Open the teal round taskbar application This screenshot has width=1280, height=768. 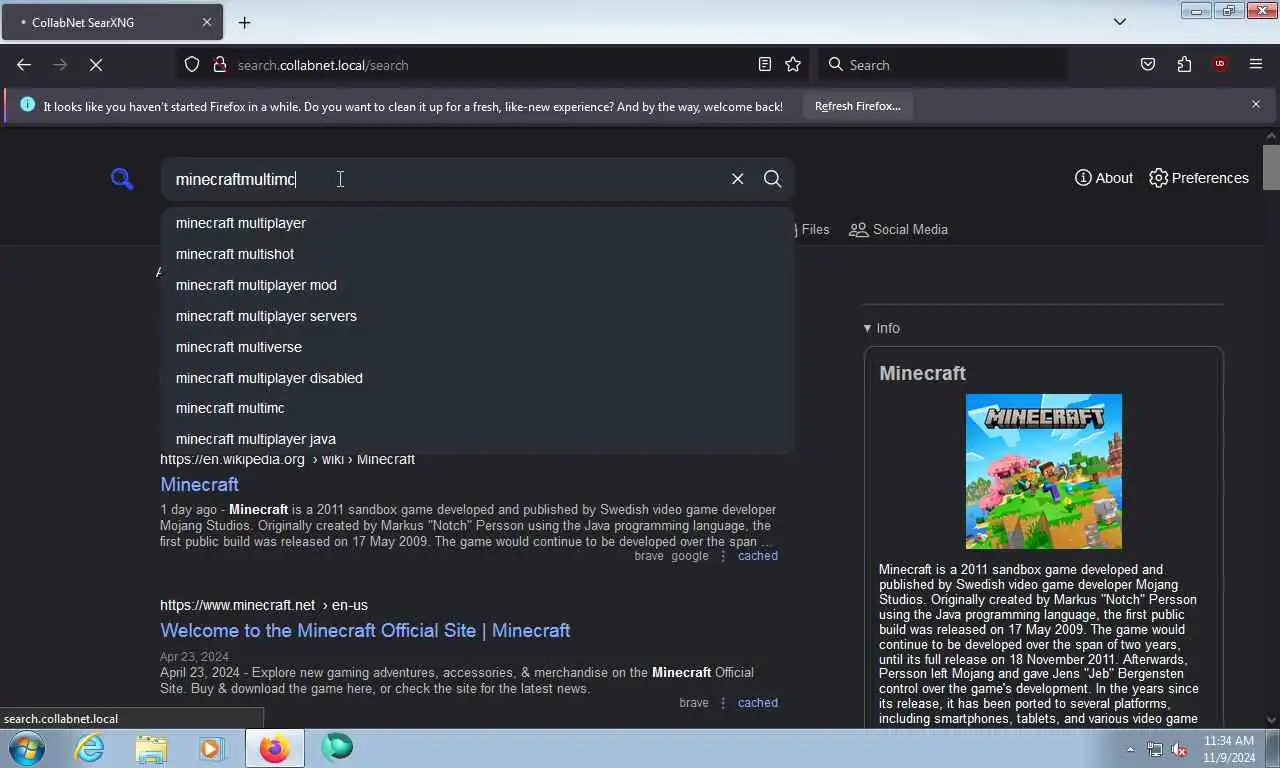(337, 748)
